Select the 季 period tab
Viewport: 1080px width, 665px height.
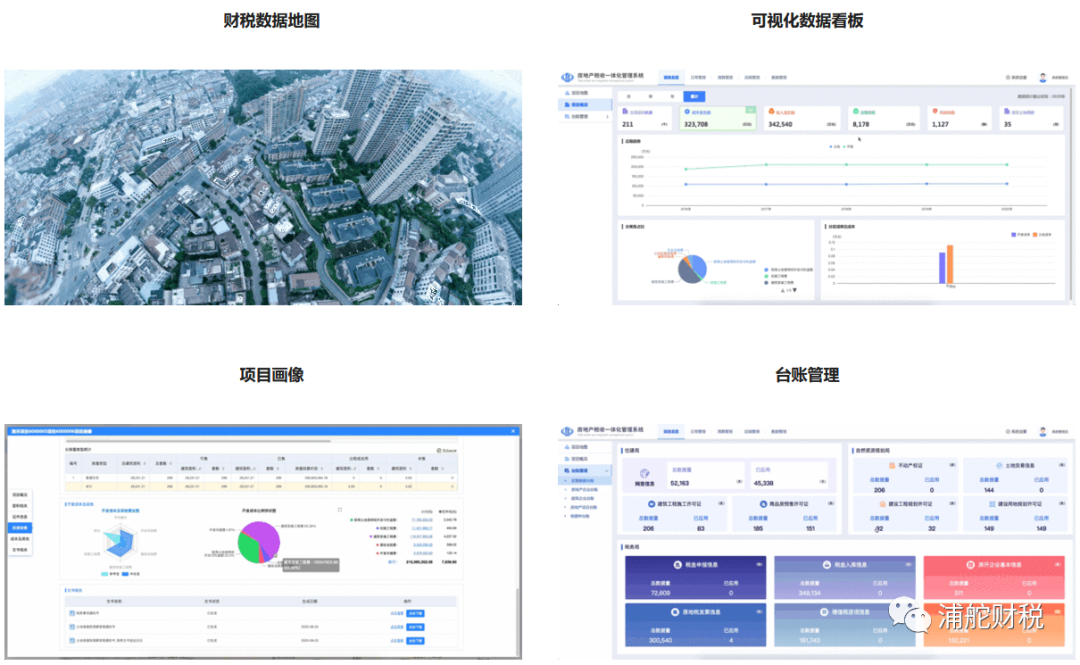[x=651, y=97]
